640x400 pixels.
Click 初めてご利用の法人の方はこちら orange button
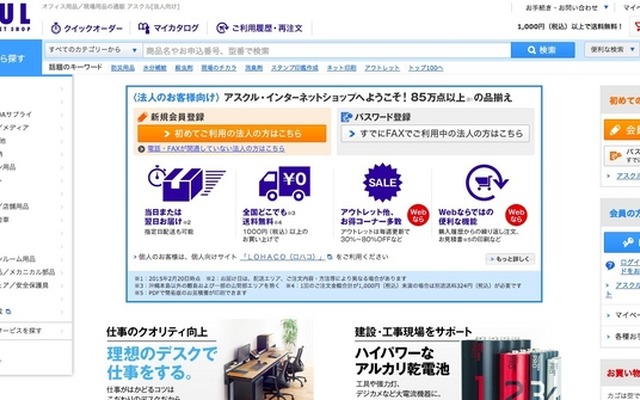pyautogui.click(x=232, y=133)
